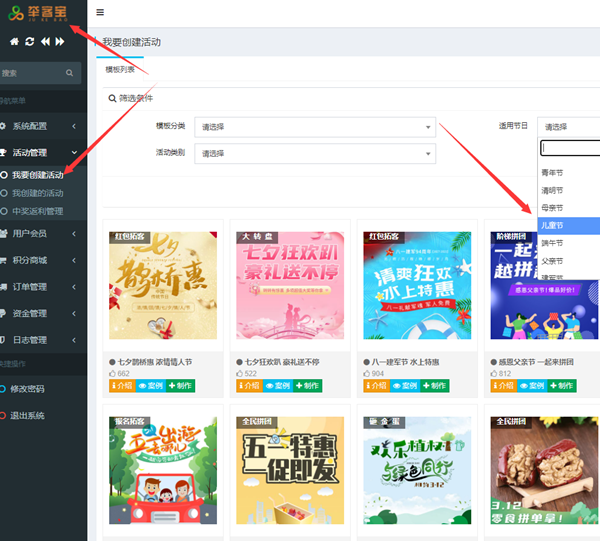Click the 聚客宝 logo
Screen dimensions: 600x541
(43, 14)
